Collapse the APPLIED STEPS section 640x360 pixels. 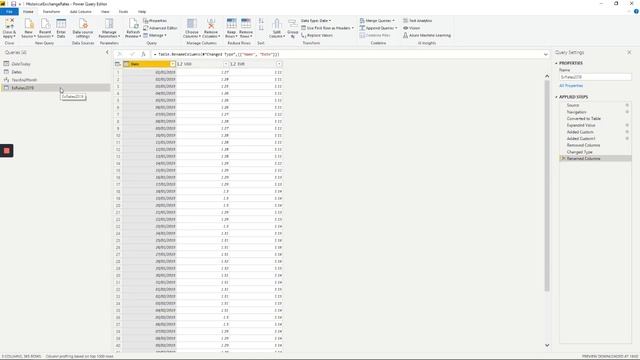pos(556,97)
